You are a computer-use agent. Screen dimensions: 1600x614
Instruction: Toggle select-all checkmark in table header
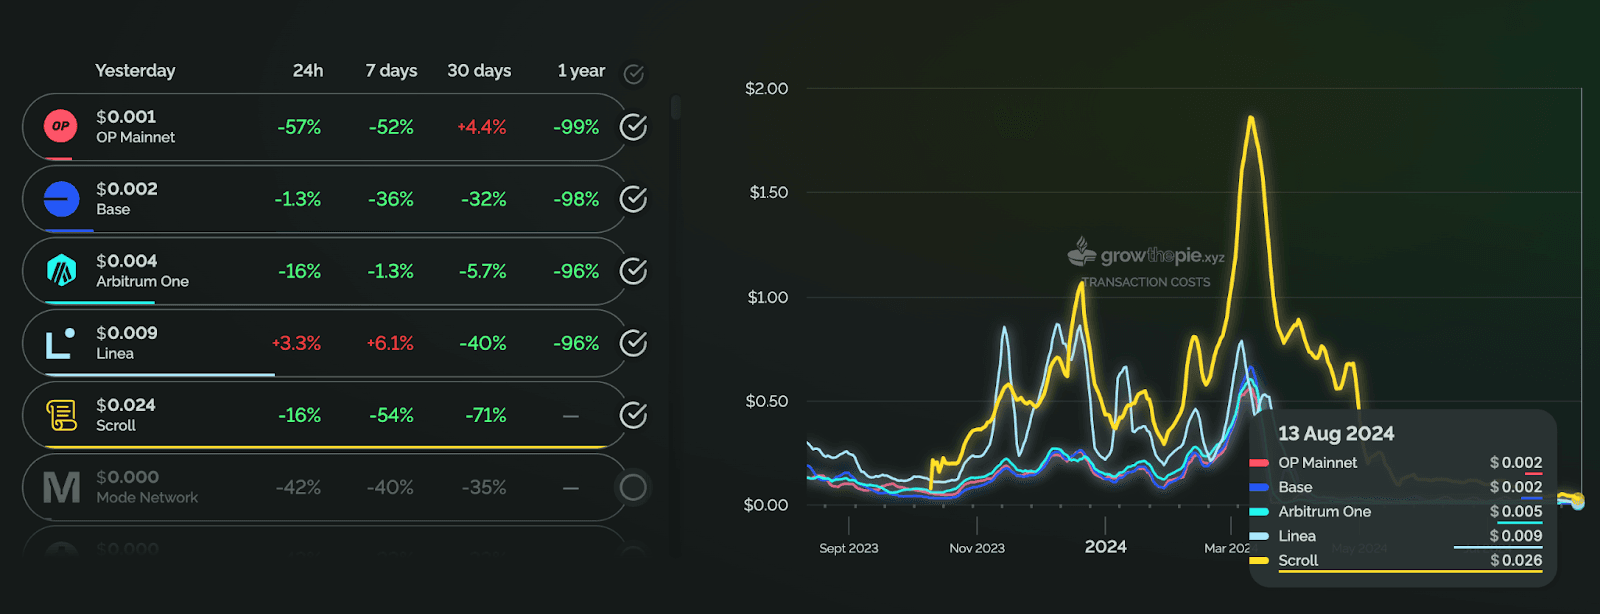[x=633, y=73]
